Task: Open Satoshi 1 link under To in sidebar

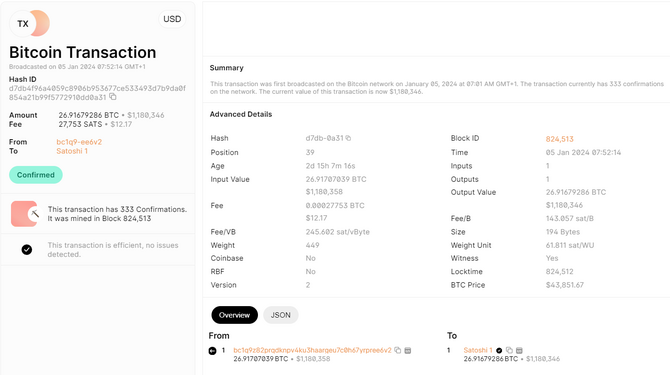Action: pyautogui.click(x=72, y=151)
